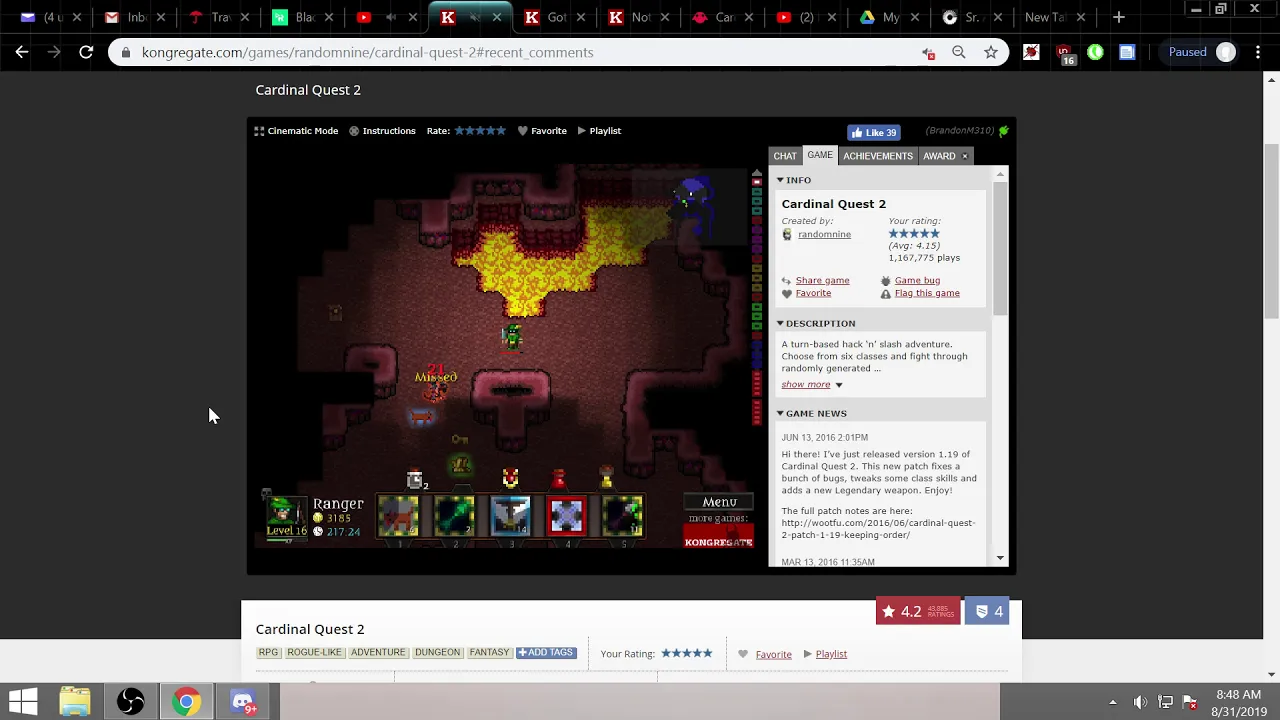Select the FANTASY tag

489,652
